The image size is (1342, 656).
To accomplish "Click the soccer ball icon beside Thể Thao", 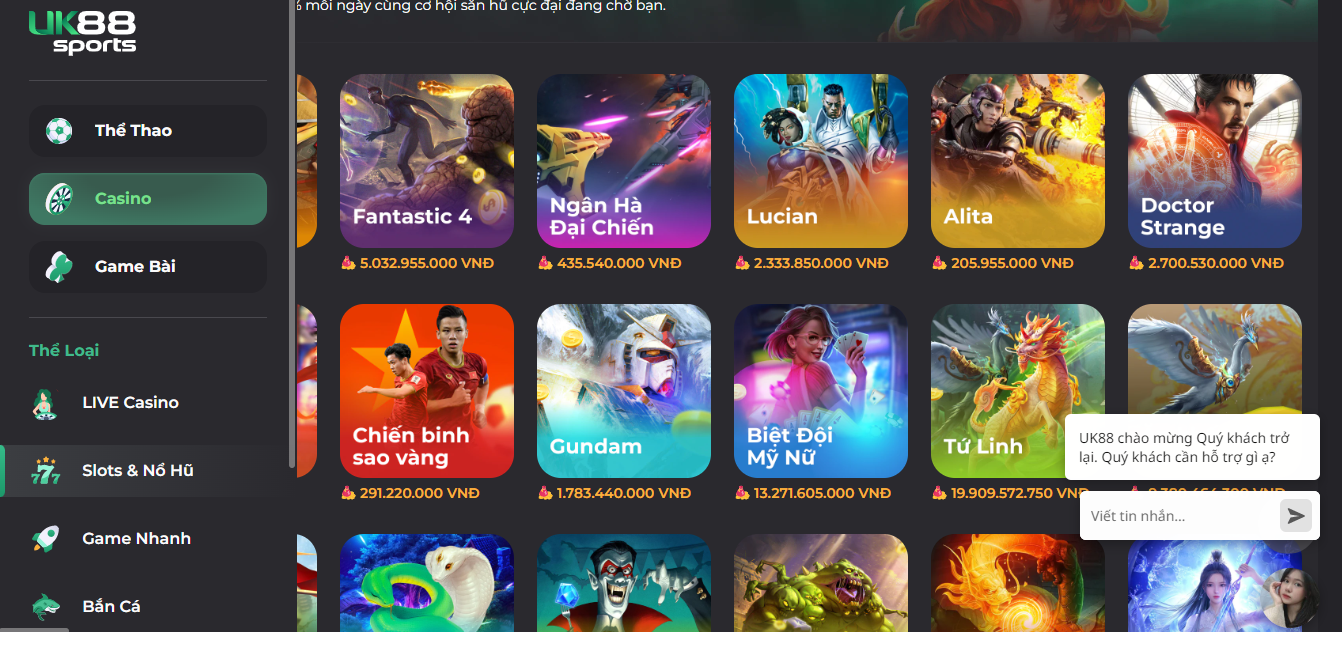I will (x=59, y=131).
